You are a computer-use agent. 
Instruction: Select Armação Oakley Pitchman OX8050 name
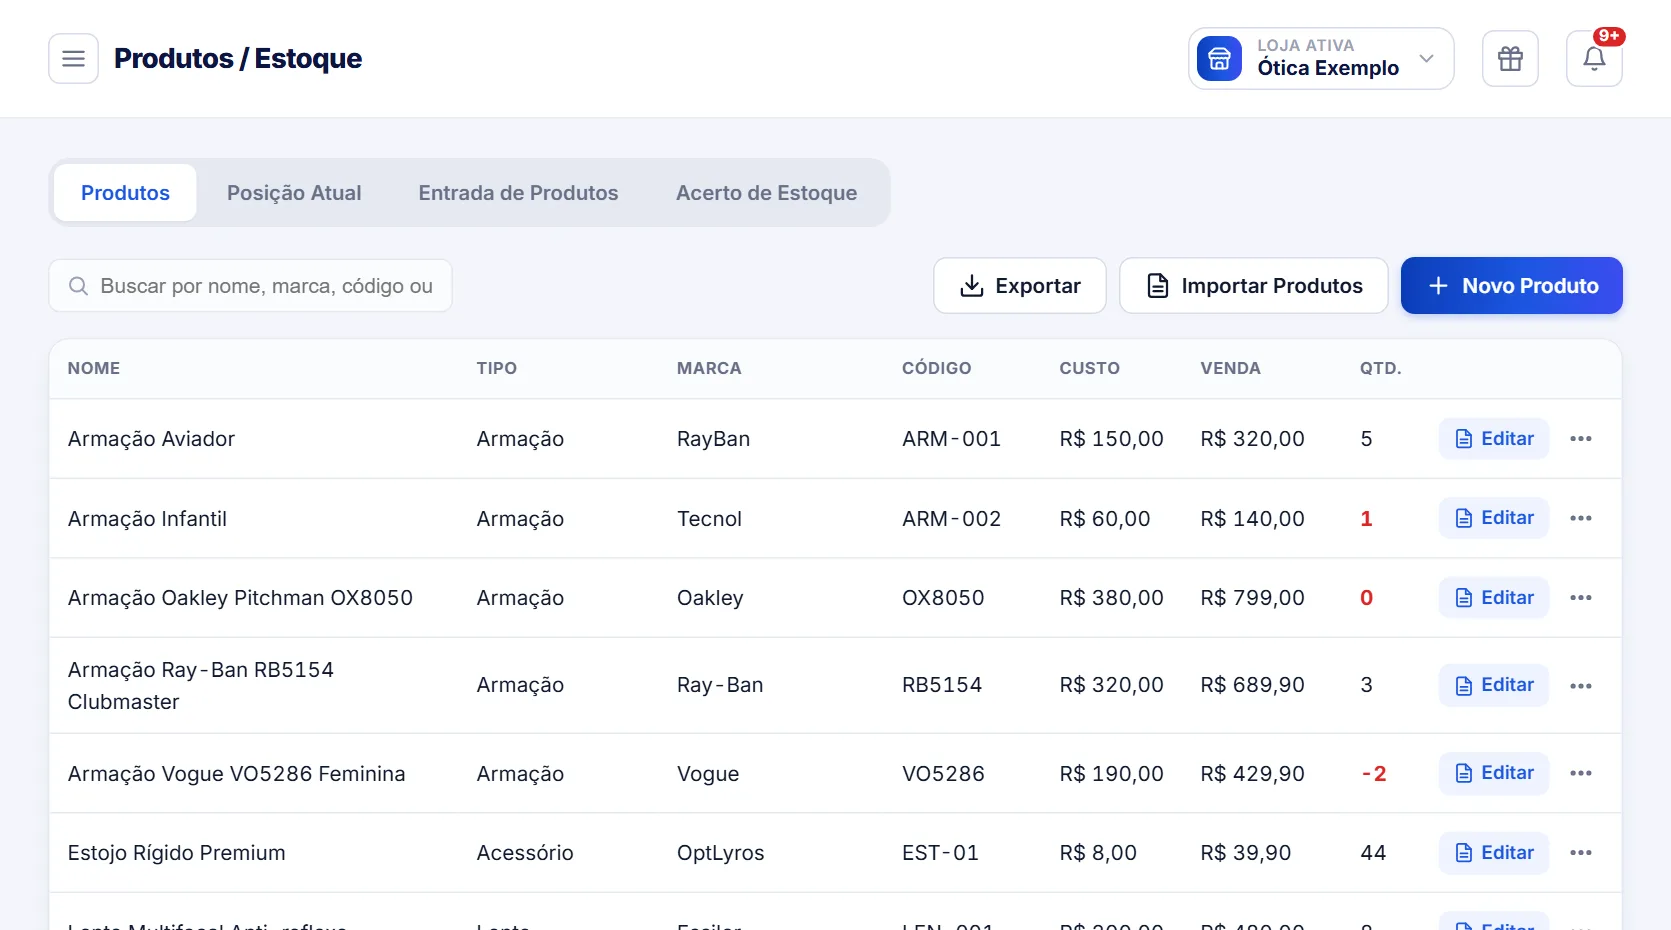click(x=240, y=598)
